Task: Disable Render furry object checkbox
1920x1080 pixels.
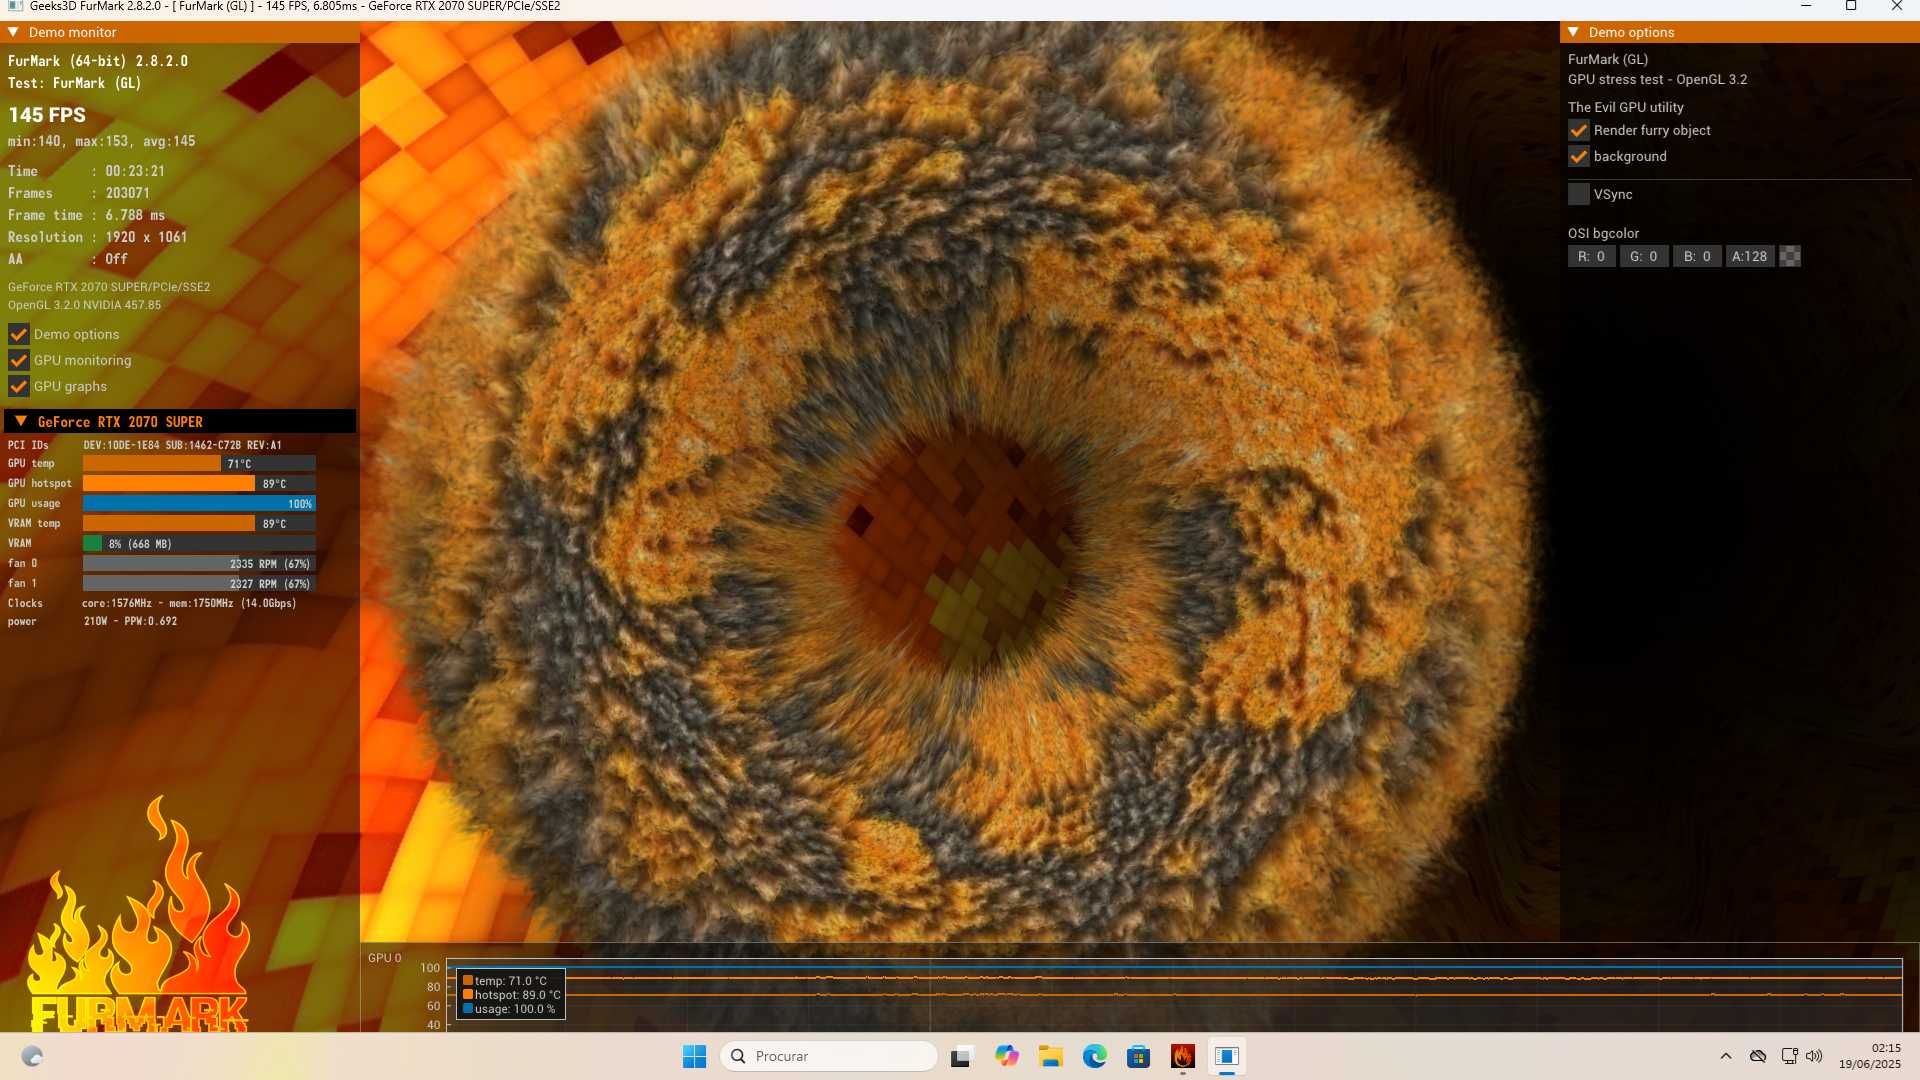Action: point(1578,130)
